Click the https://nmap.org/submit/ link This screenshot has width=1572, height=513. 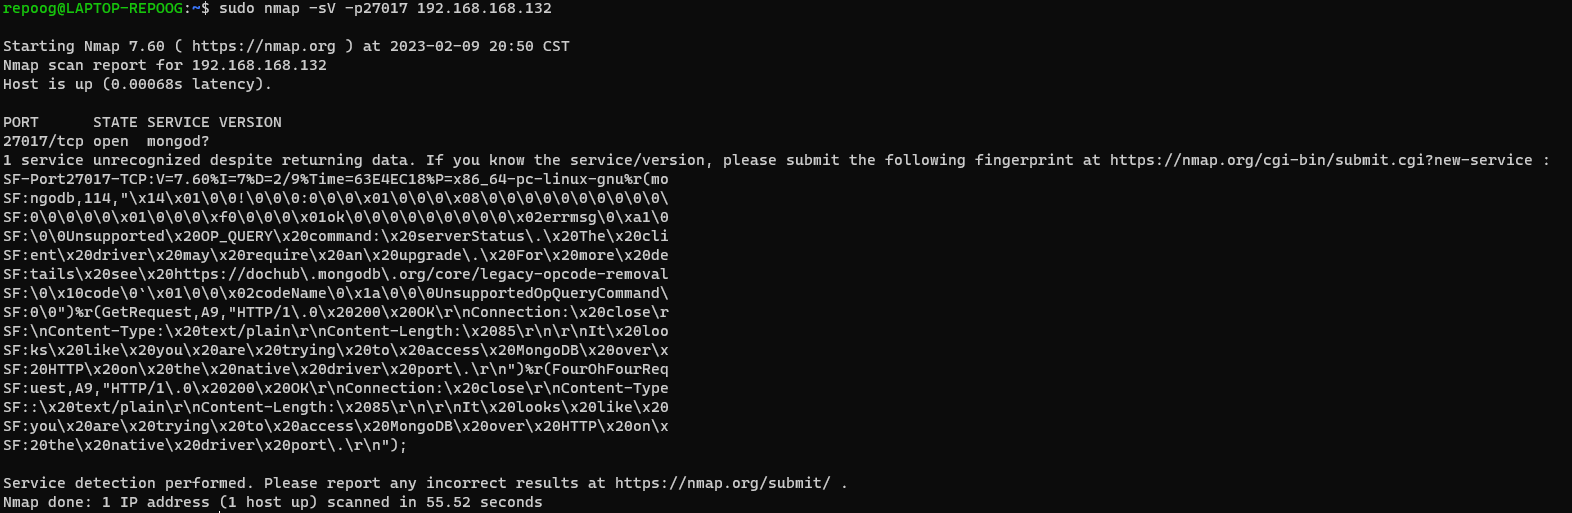722,483
